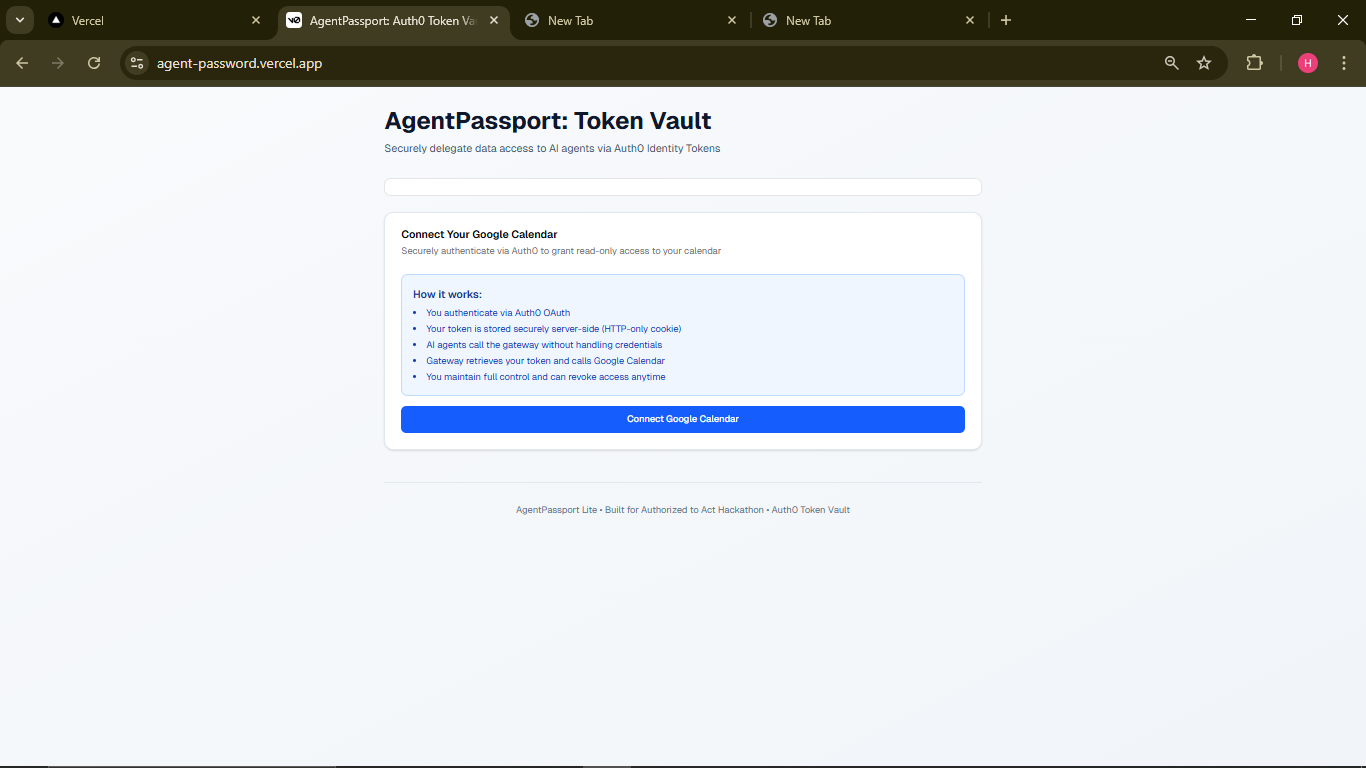The width and height of the screenshot is (1366, 768).
Task: Close the first New Tab
Action: click(732, 20)
